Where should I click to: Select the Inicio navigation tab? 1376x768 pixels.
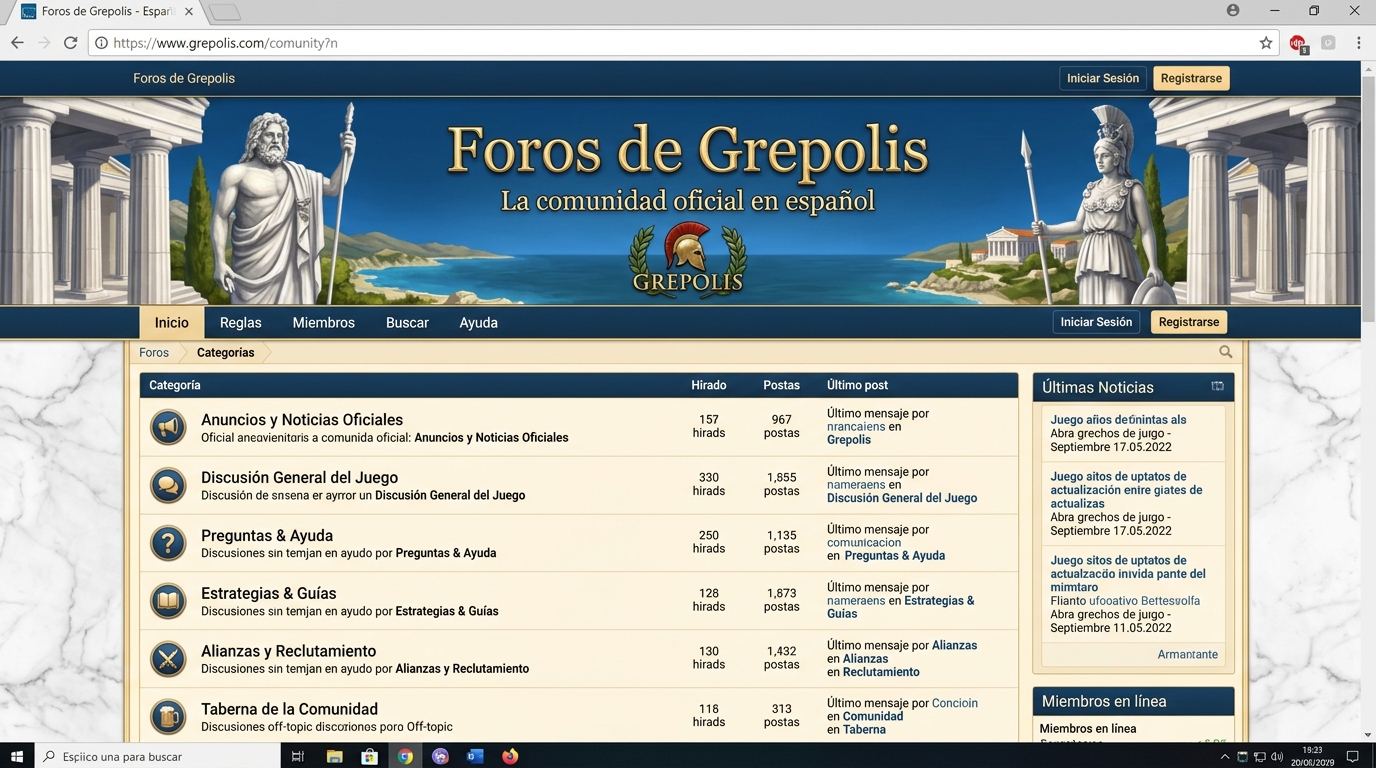pos(171,323)
